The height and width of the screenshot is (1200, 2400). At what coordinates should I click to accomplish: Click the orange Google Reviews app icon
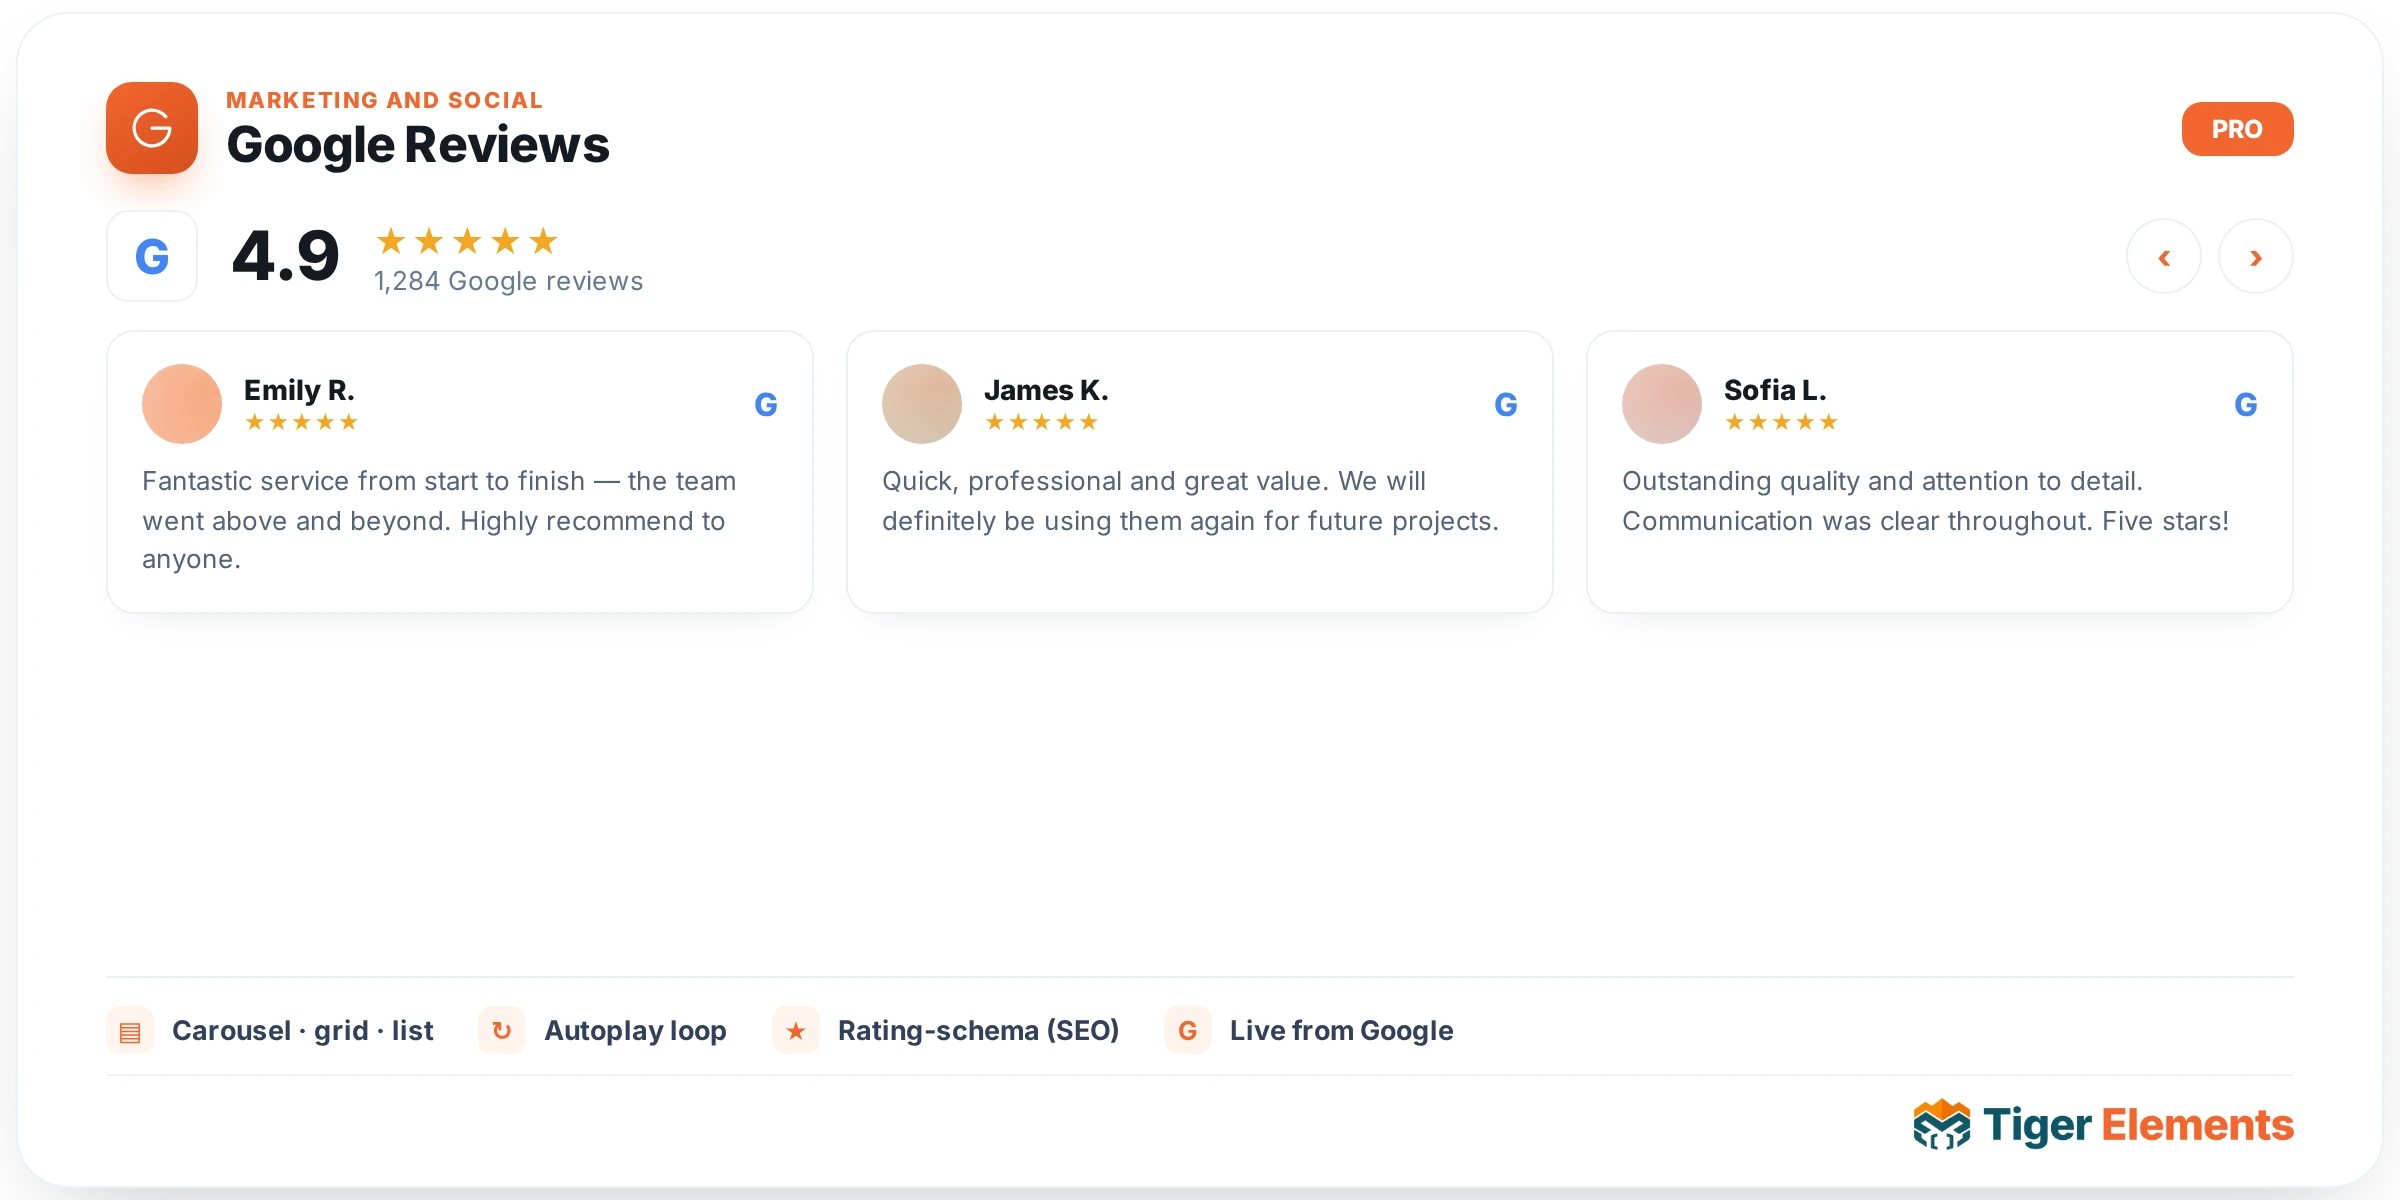pos(152,128)
